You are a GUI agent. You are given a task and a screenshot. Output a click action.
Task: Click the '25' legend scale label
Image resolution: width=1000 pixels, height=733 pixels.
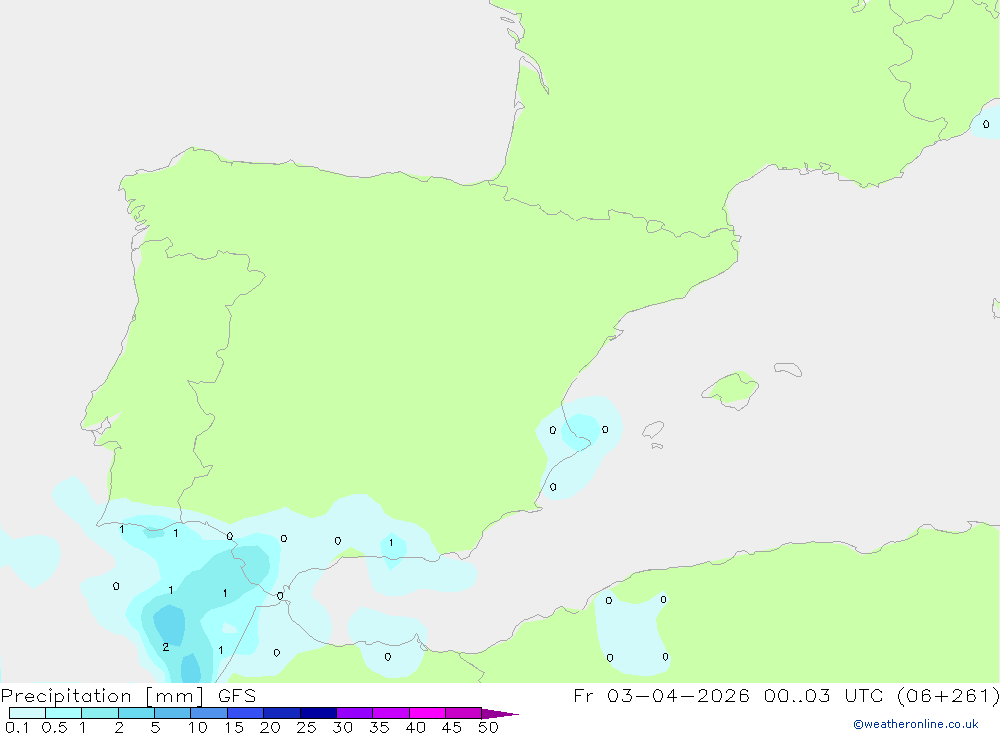(306, 727)
